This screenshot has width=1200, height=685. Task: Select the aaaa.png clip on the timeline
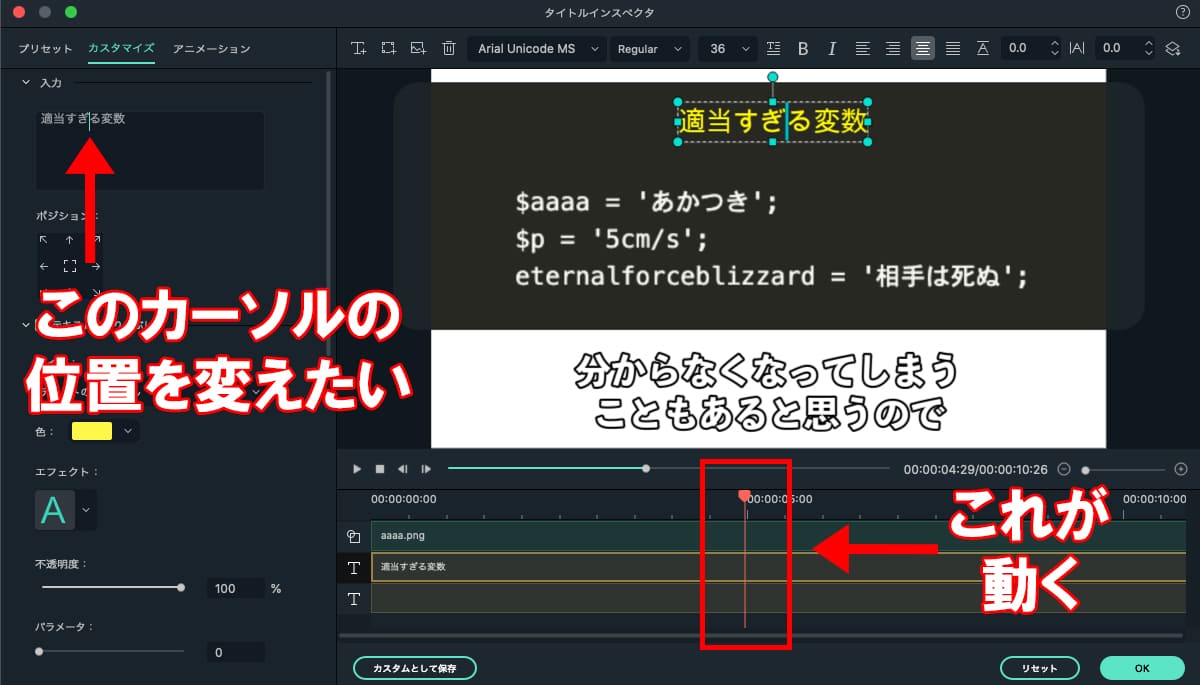(540, 536)
